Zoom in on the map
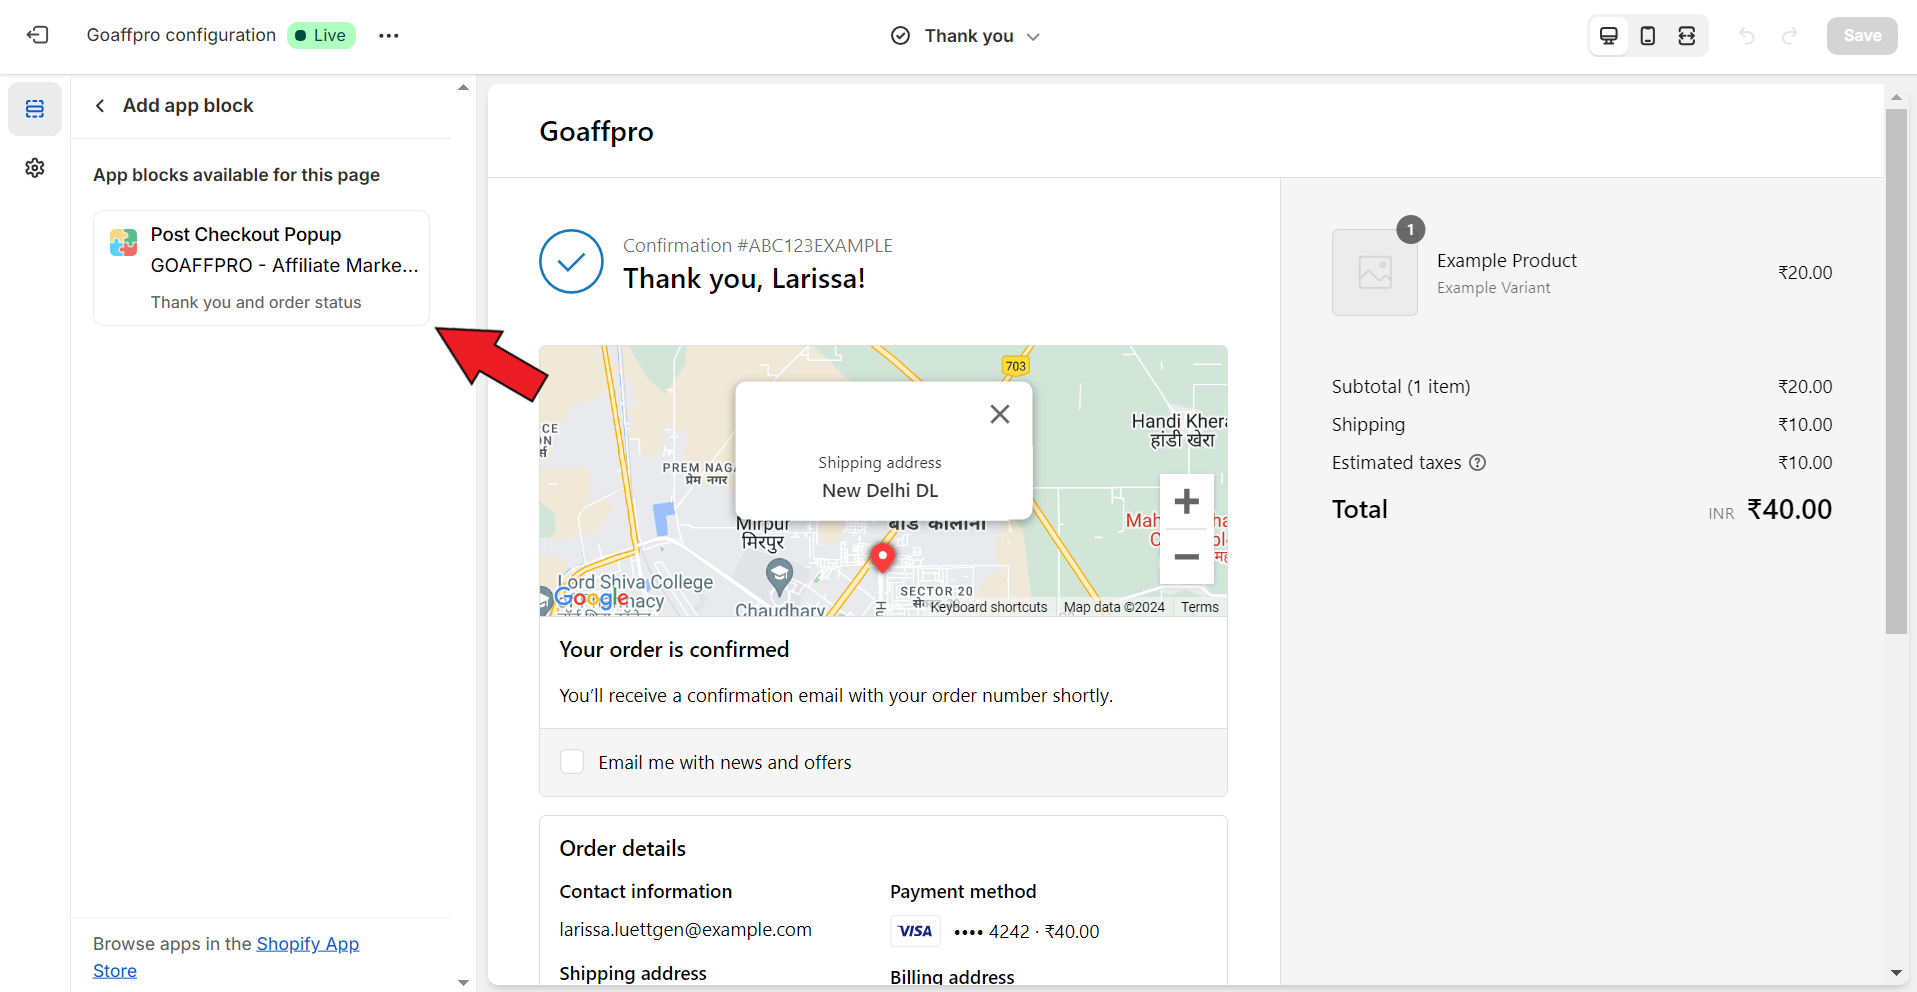This screenshot has height=992, width=1917. point(1186,501)
